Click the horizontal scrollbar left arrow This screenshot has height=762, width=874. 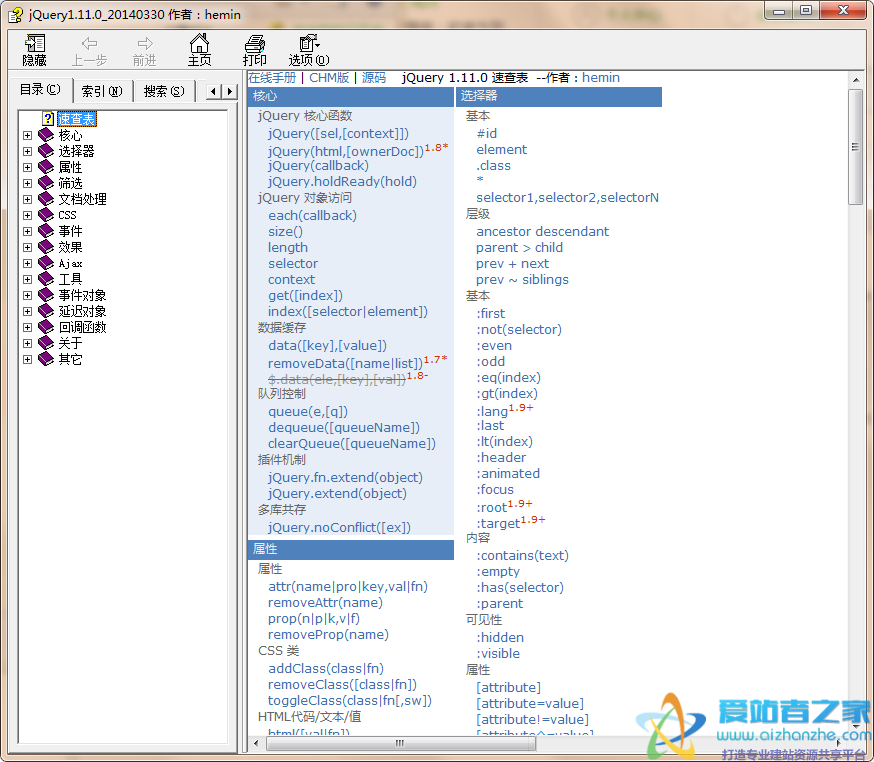click(256, 743)
